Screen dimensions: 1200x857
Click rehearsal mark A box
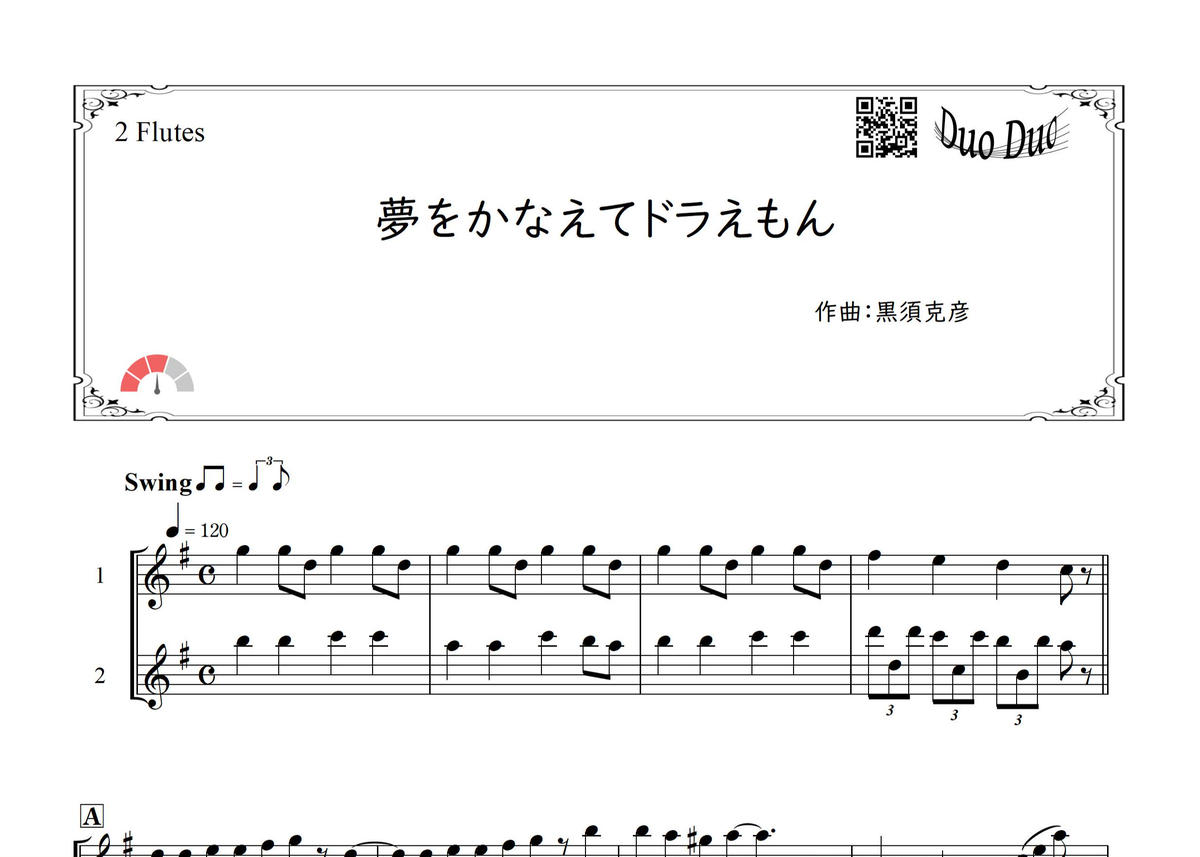[x=92, y=816]
